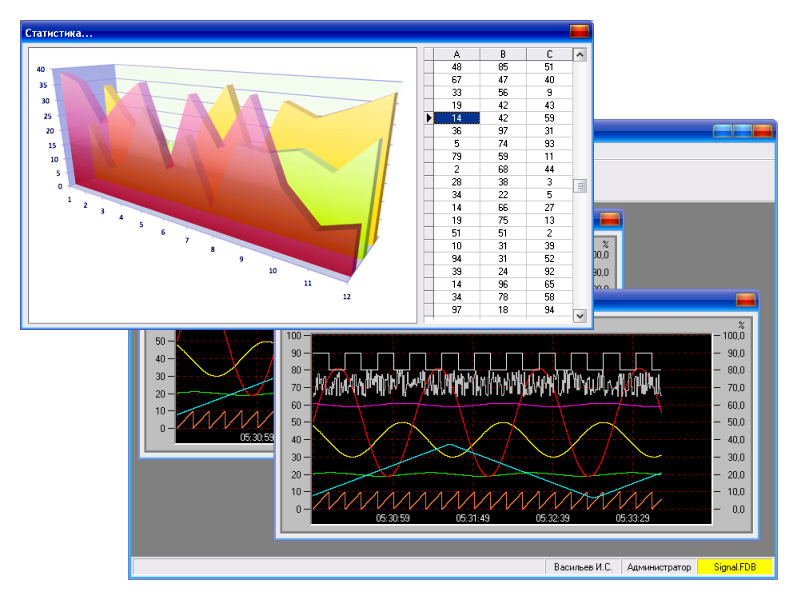This screenshot has height=600, width=800.
Task: Maximize the main application window
Action: pos(743,131)
